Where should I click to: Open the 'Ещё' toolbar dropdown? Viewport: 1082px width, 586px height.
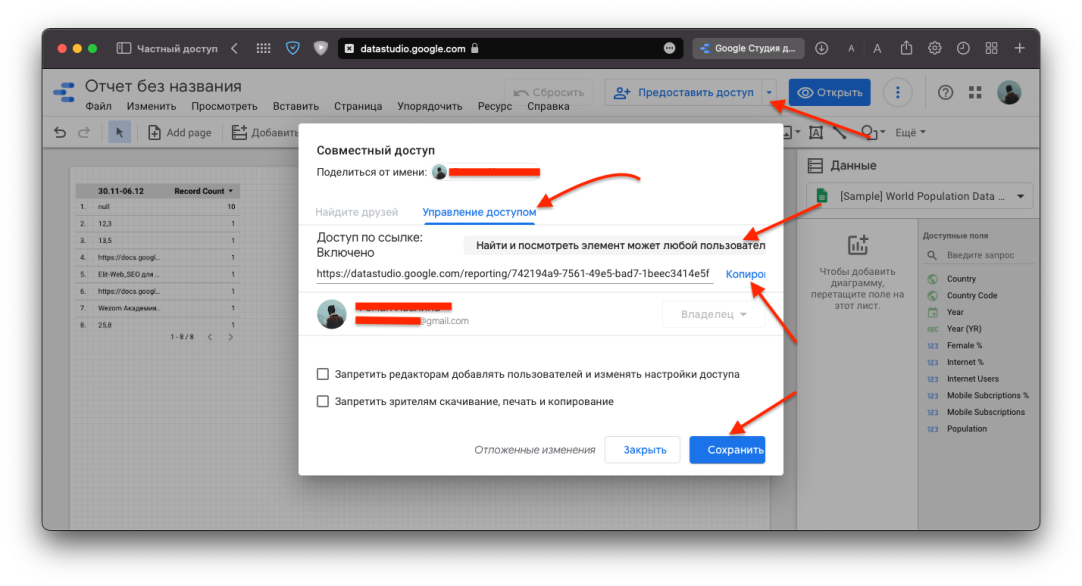[x=910, y=132]
